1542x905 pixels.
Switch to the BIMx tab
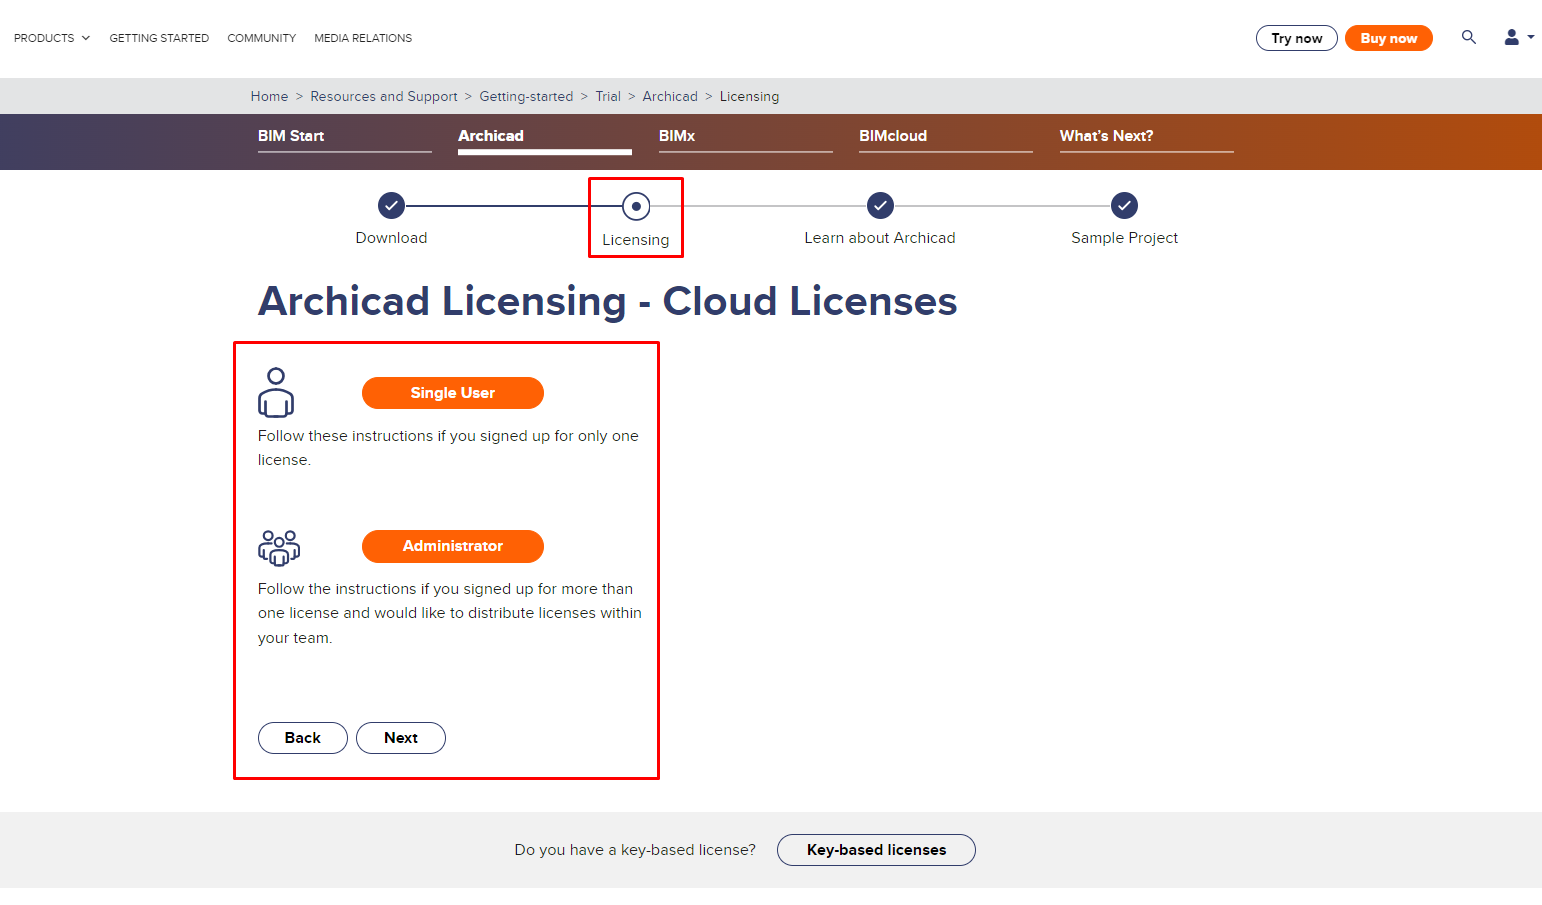[x=745, y=137]
